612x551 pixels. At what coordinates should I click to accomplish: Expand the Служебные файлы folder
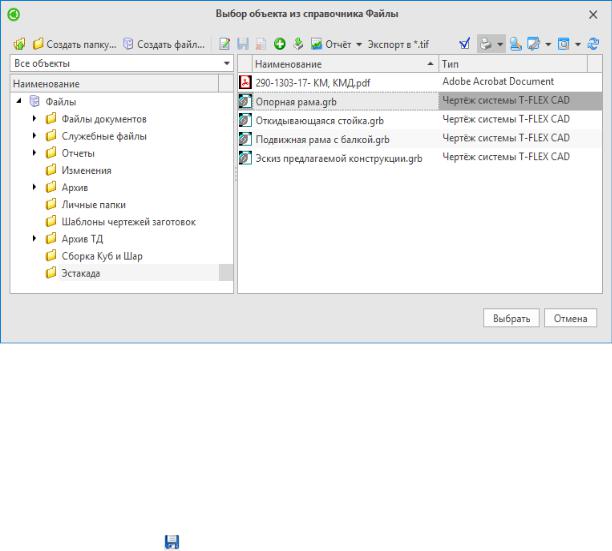click(34, 135)
